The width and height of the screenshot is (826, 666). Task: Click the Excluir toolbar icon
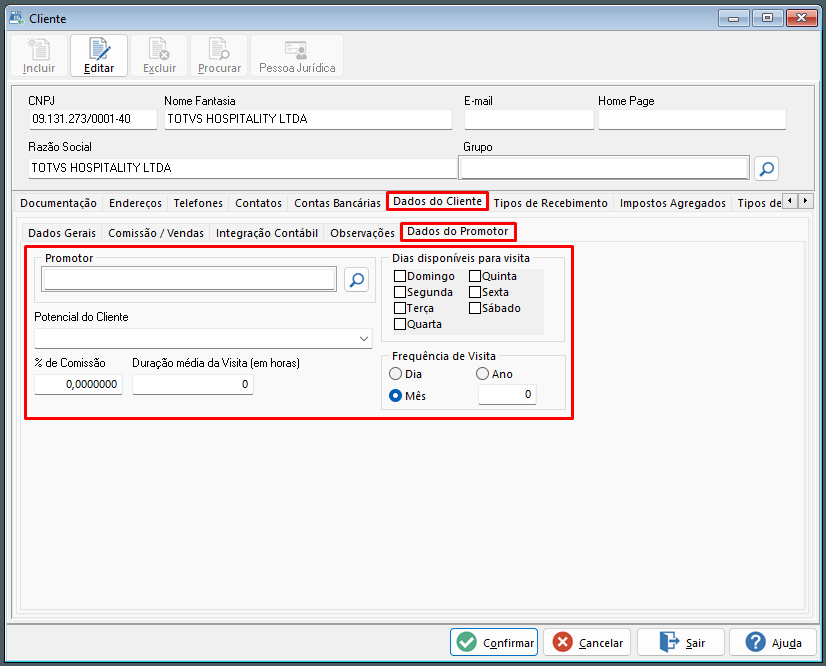pos(159,56)
